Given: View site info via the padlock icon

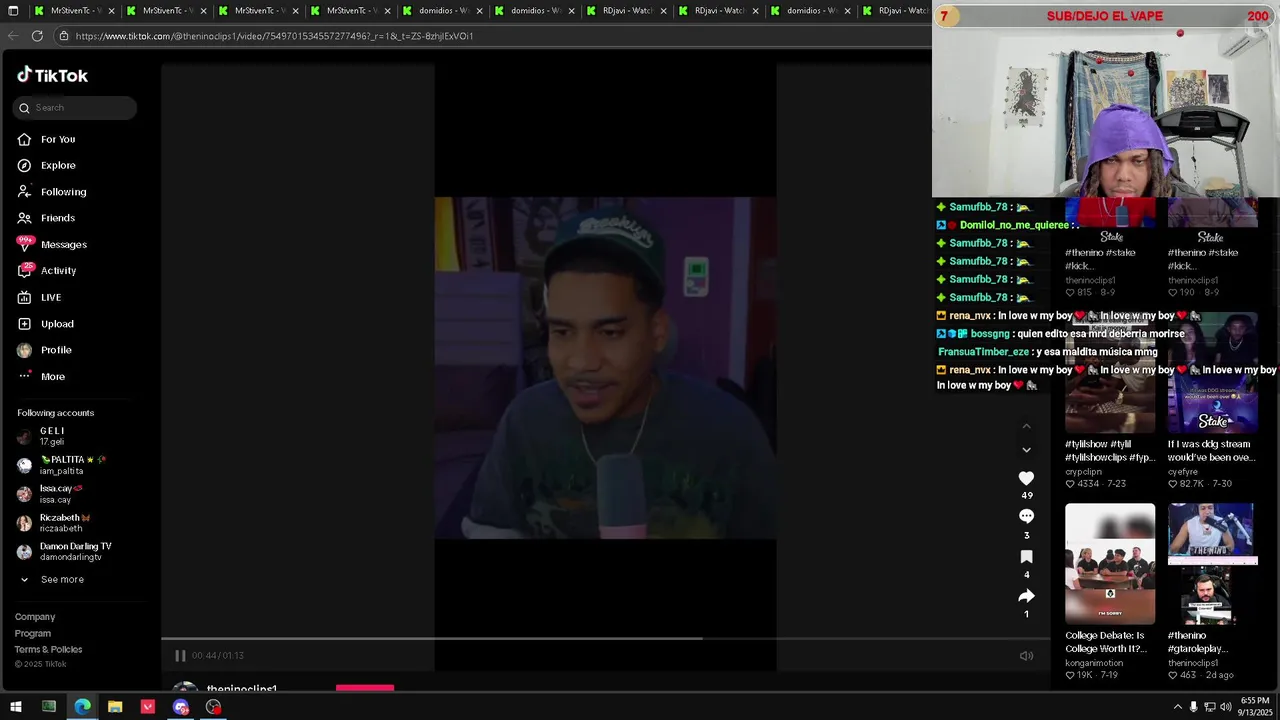Looking at the screenshot, I should (64, 36).
